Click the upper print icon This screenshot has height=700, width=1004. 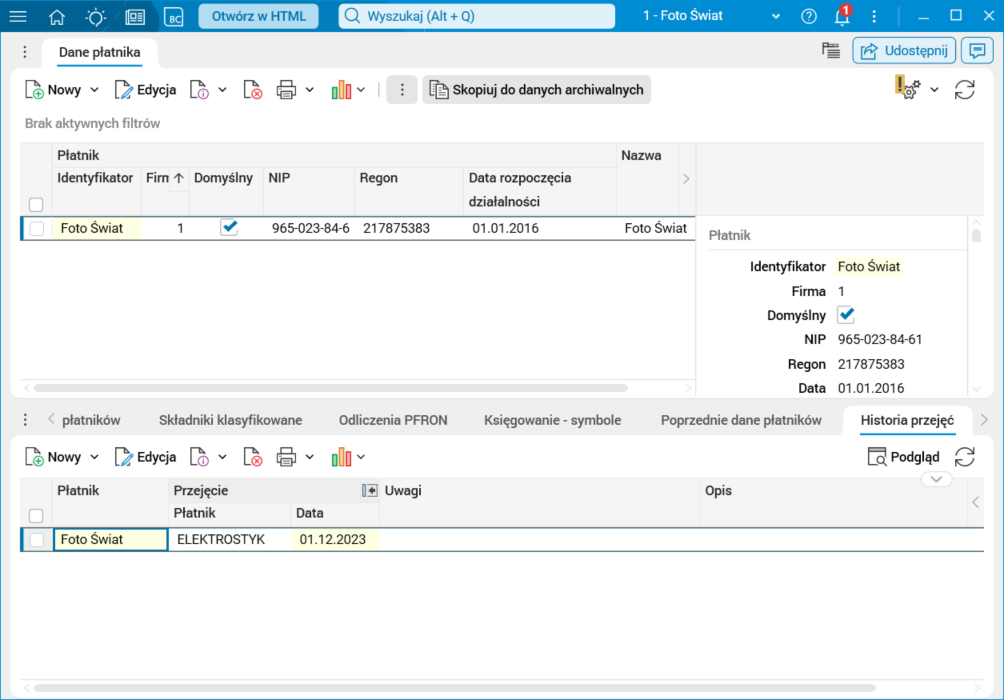pos(286,90)
